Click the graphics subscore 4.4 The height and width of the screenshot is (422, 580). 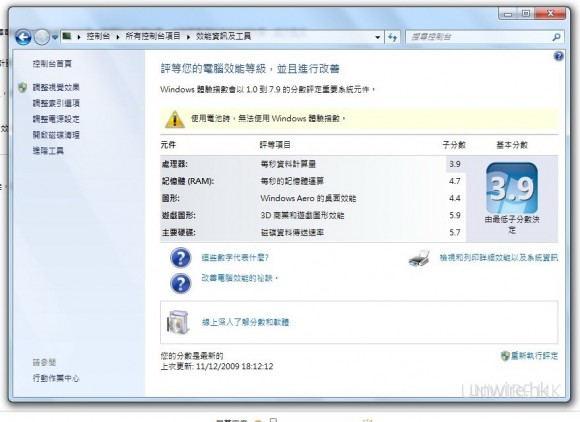click(x=455, y=198)
